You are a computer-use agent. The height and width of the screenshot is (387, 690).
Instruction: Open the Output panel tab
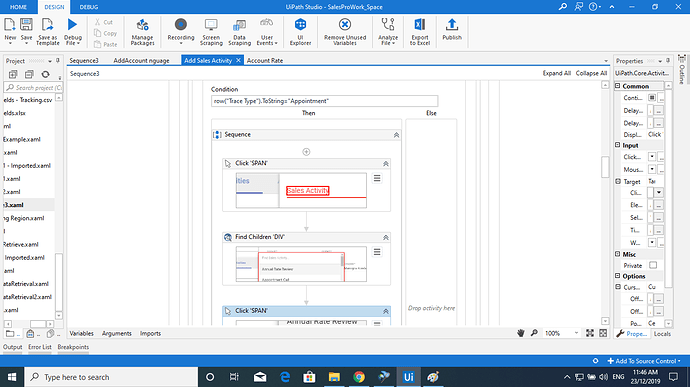coord(12,347)
